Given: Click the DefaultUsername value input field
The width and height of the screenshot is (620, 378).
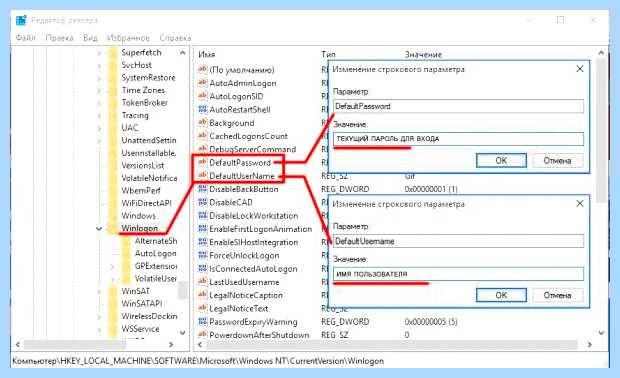Looking at the screenshot, I should [x=458, y=274].
